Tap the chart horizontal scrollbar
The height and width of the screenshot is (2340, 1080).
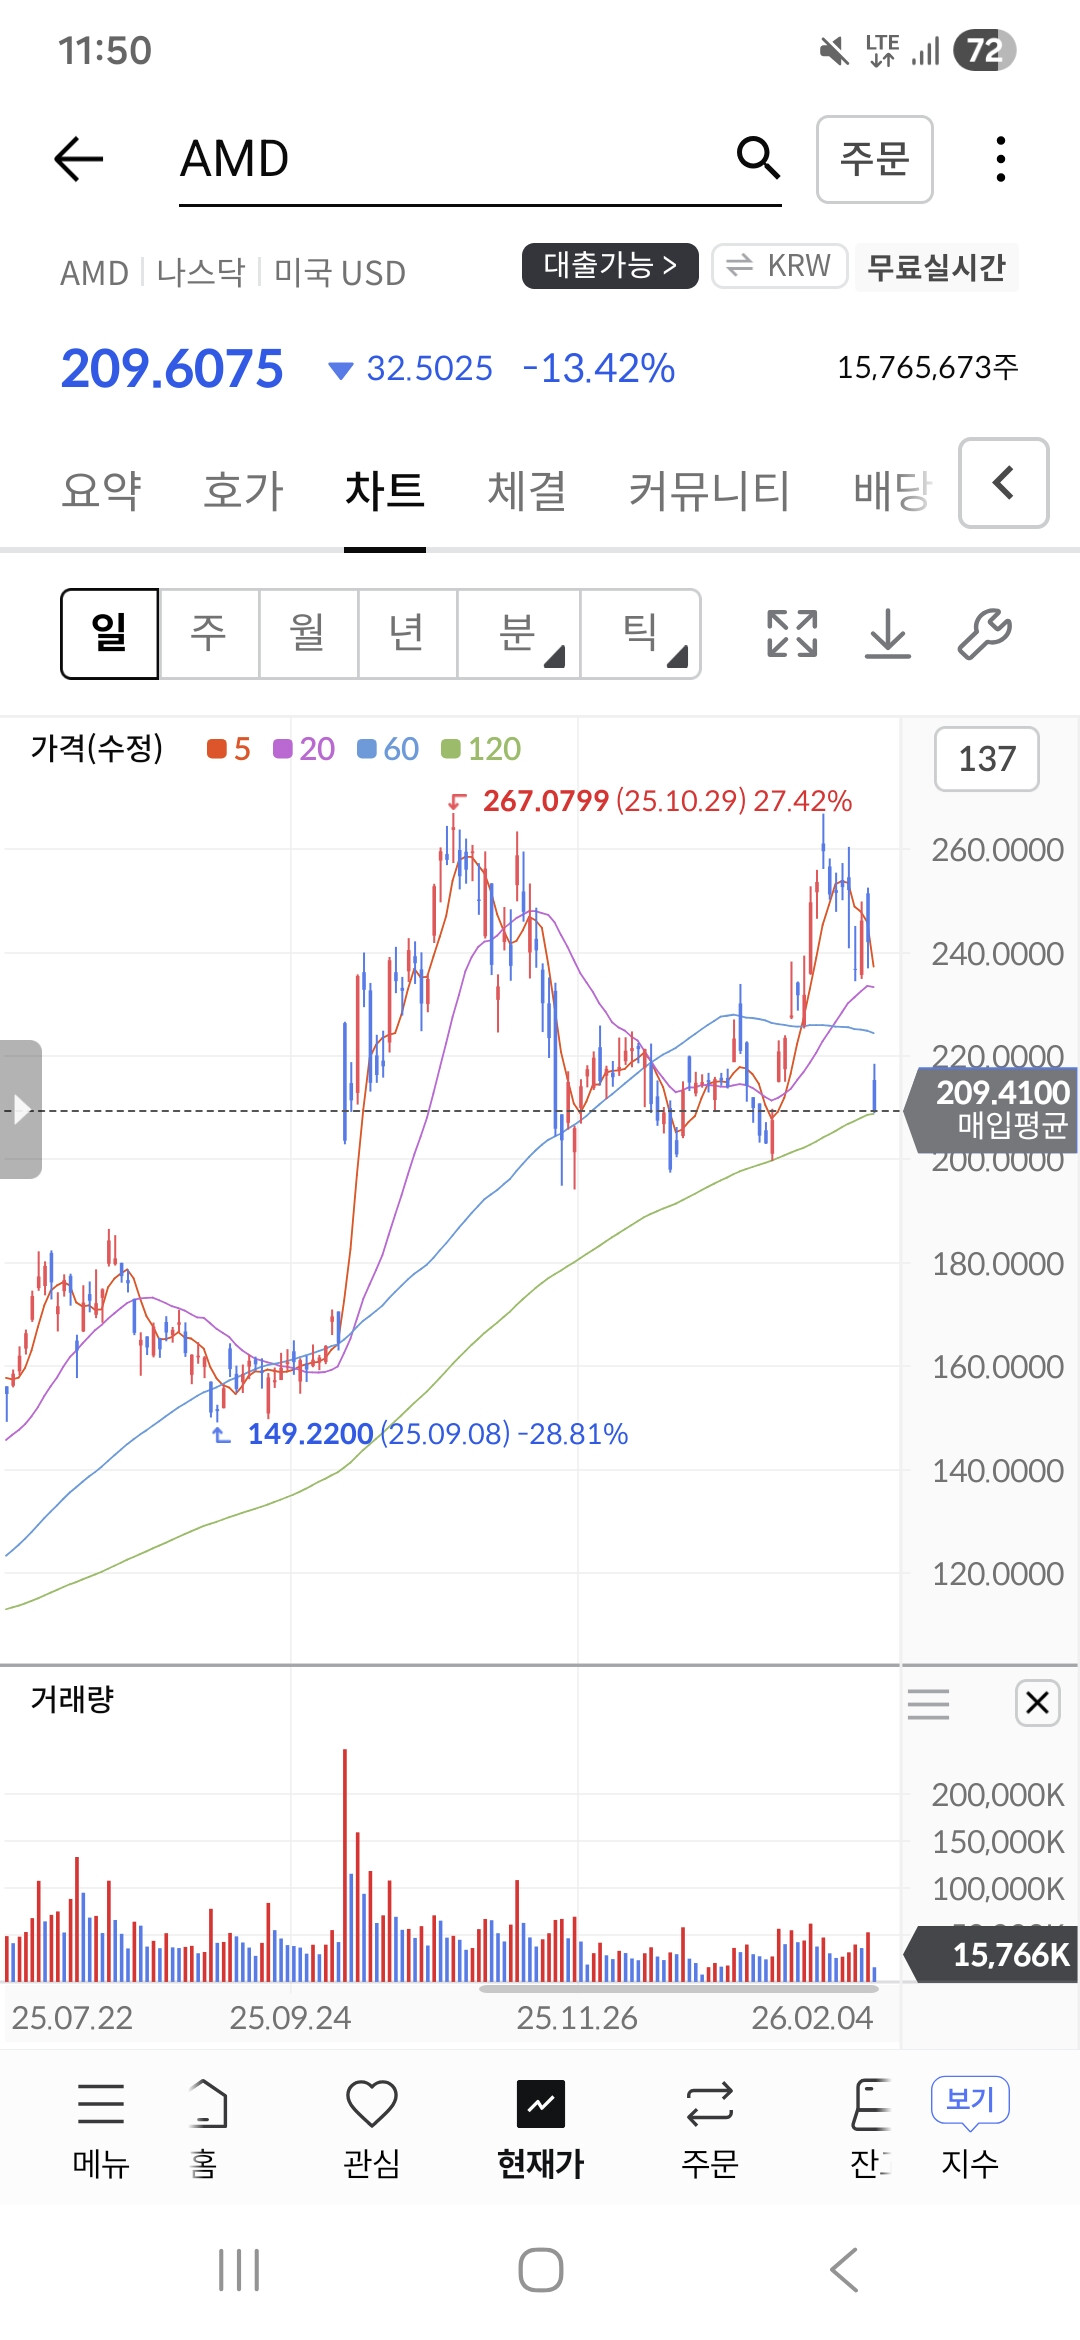tap(678, 1988)
